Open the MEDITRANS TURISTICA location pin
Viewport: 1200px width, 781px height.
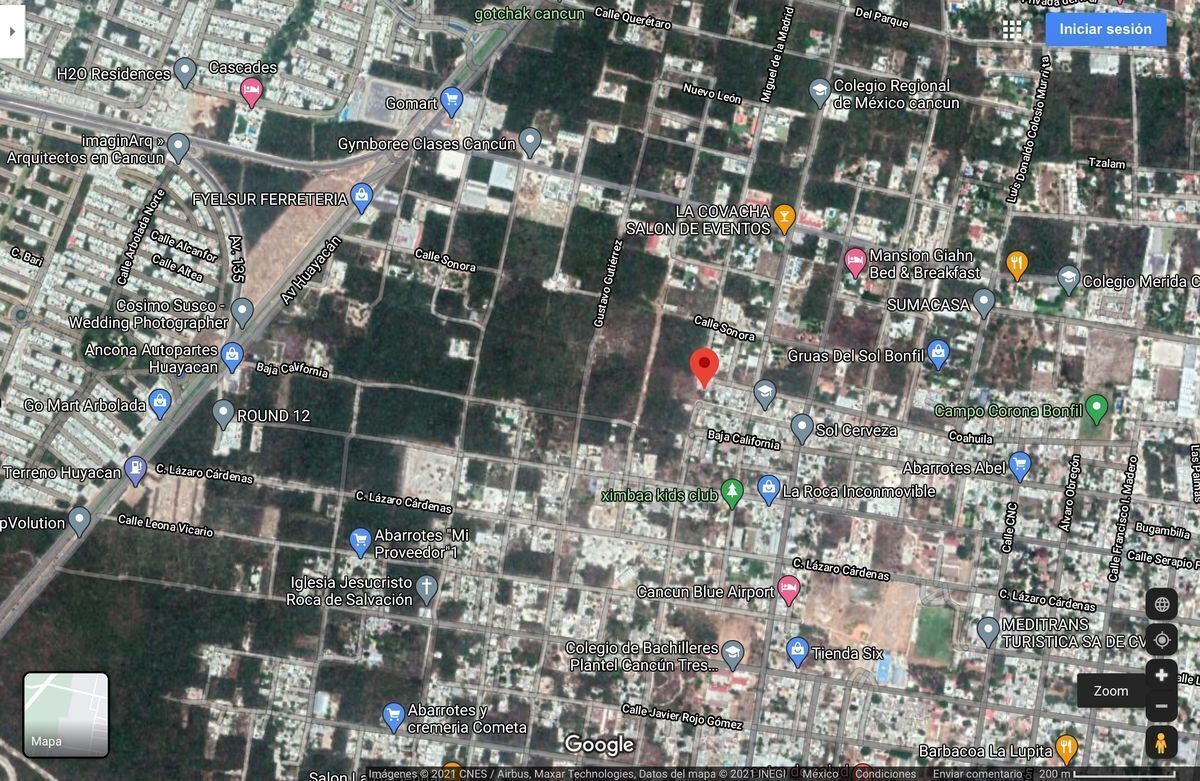click(x=988, y=631)
